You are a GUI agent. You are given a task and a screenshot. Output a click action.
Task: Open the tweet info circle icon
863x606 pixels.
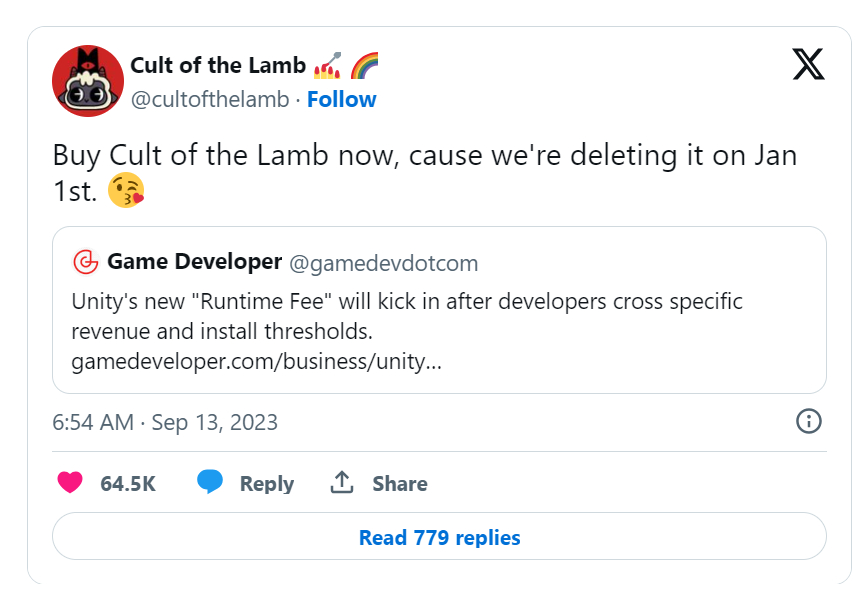pos(808,421)
